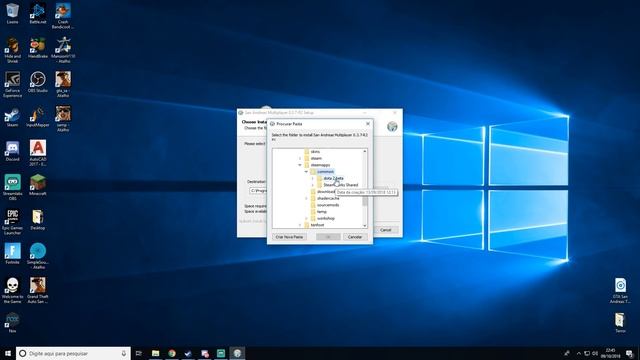Click folder tree scroll-up arrow
The width and height of the screenshot is (640, 360).
tap(364, 151)
